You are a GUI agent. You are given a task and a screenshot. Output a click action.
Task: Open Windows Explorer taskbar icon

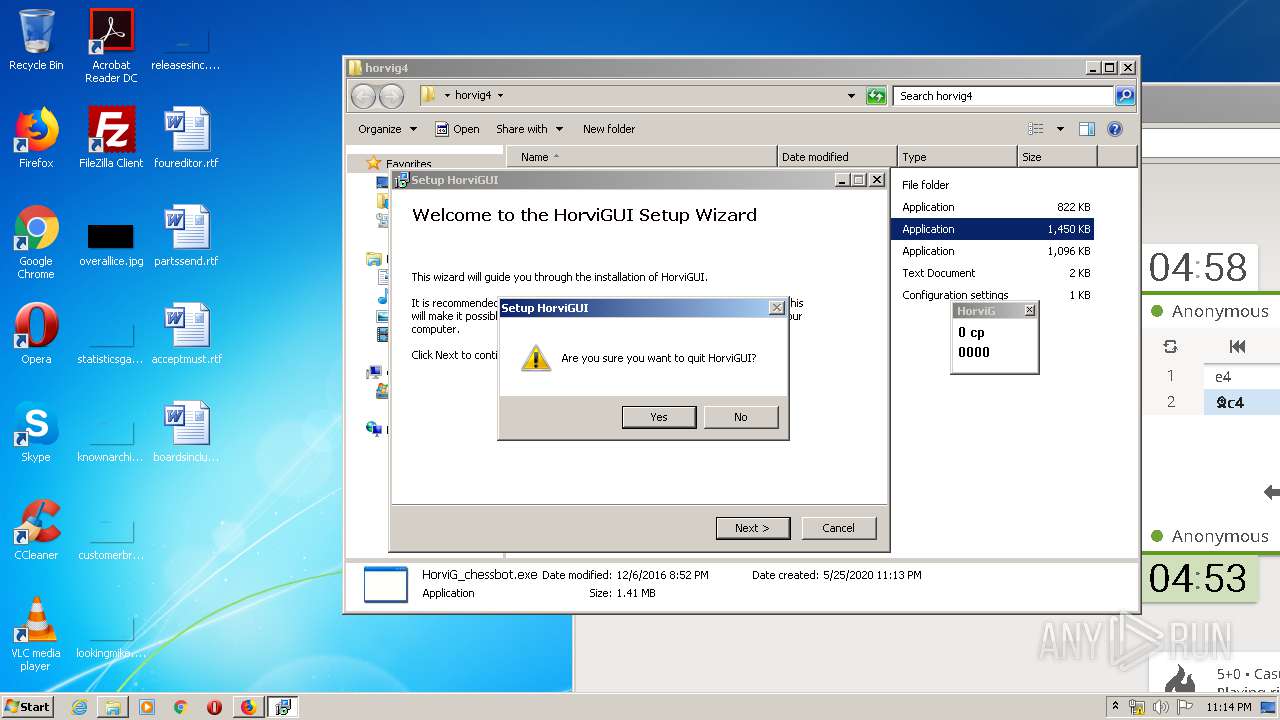point(113,707)
